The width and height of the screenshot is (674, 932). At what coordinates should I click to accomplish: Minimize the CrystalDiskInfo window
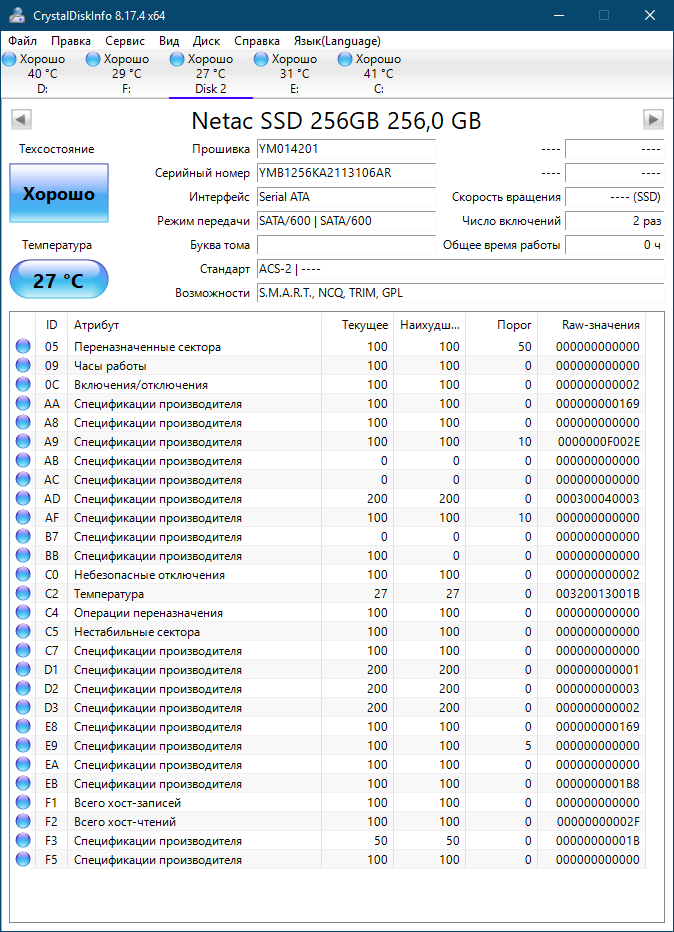tap(559, 15)
